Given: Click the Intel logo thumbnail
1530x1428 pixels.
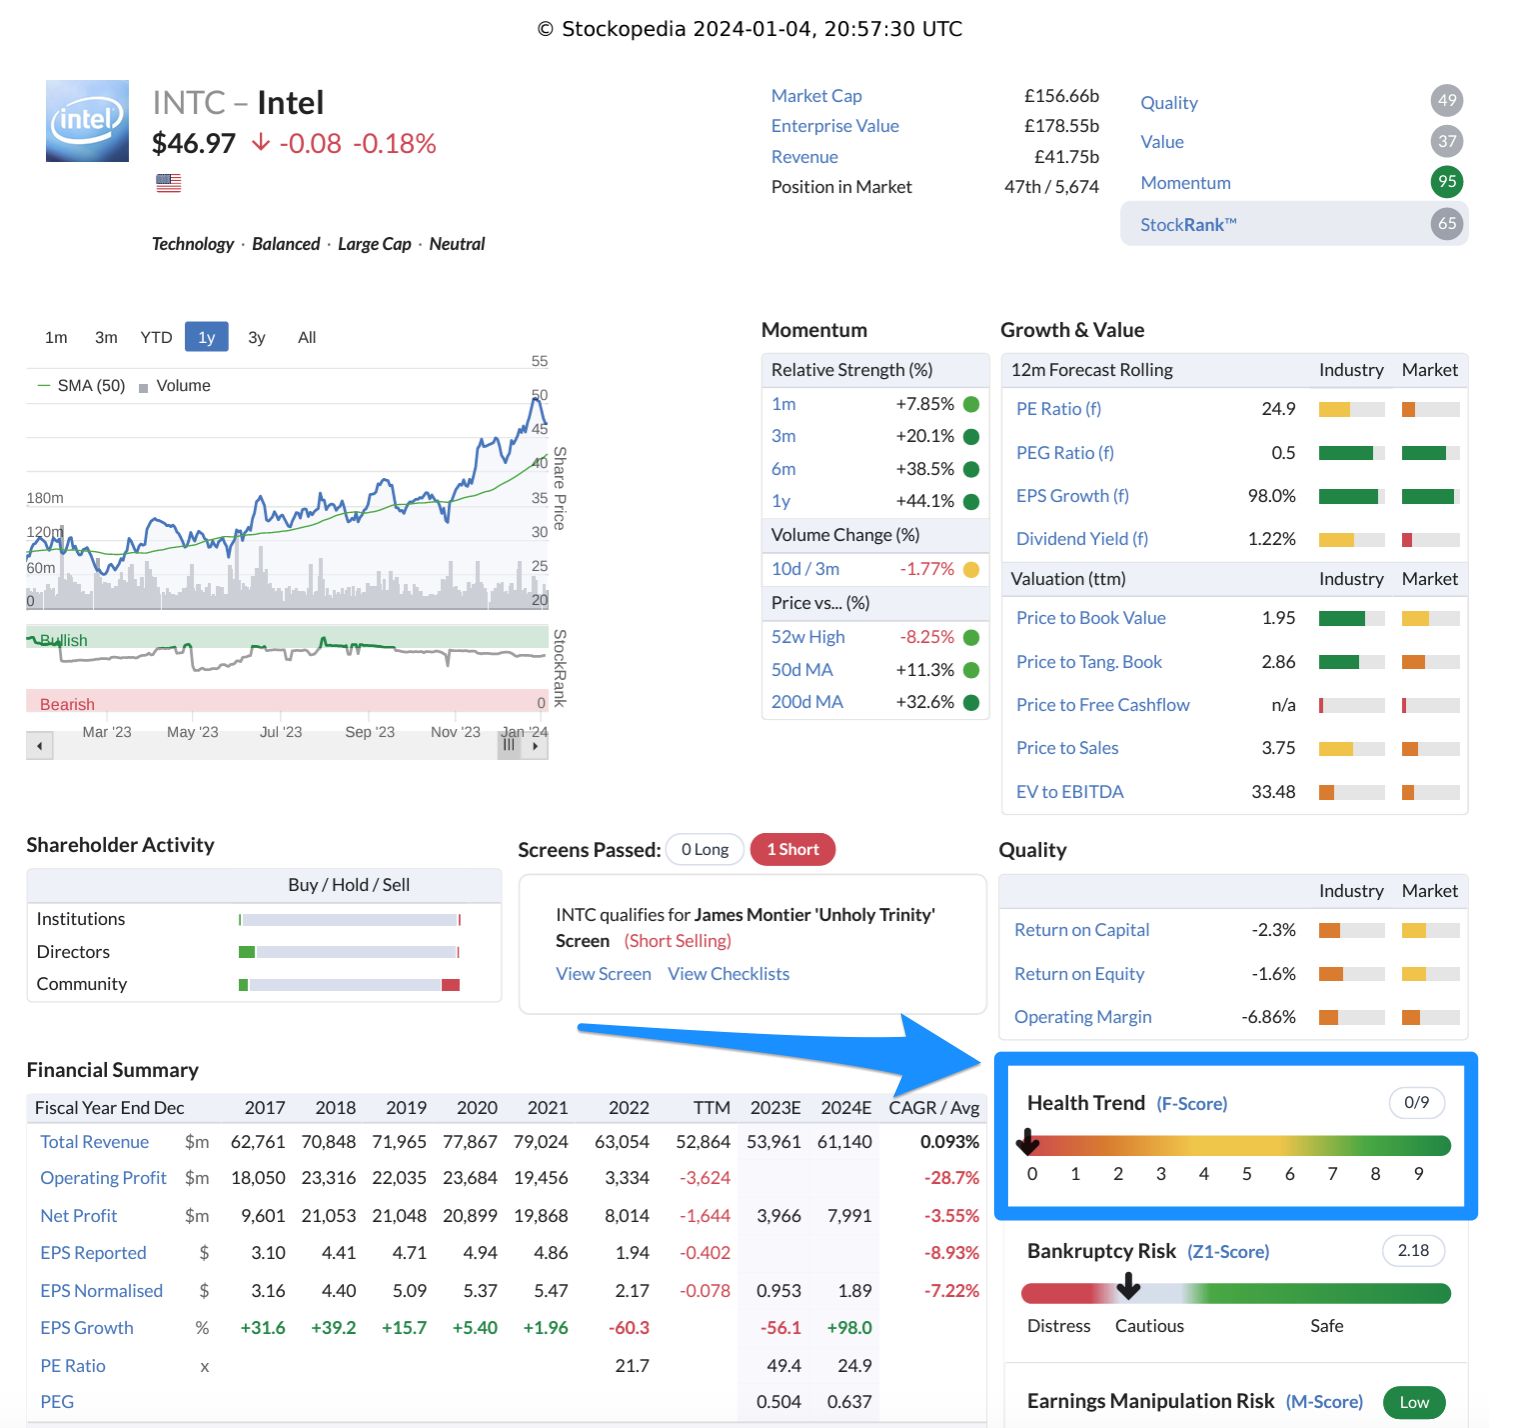Looking at the screenshot, I should [x=87, y=121].
